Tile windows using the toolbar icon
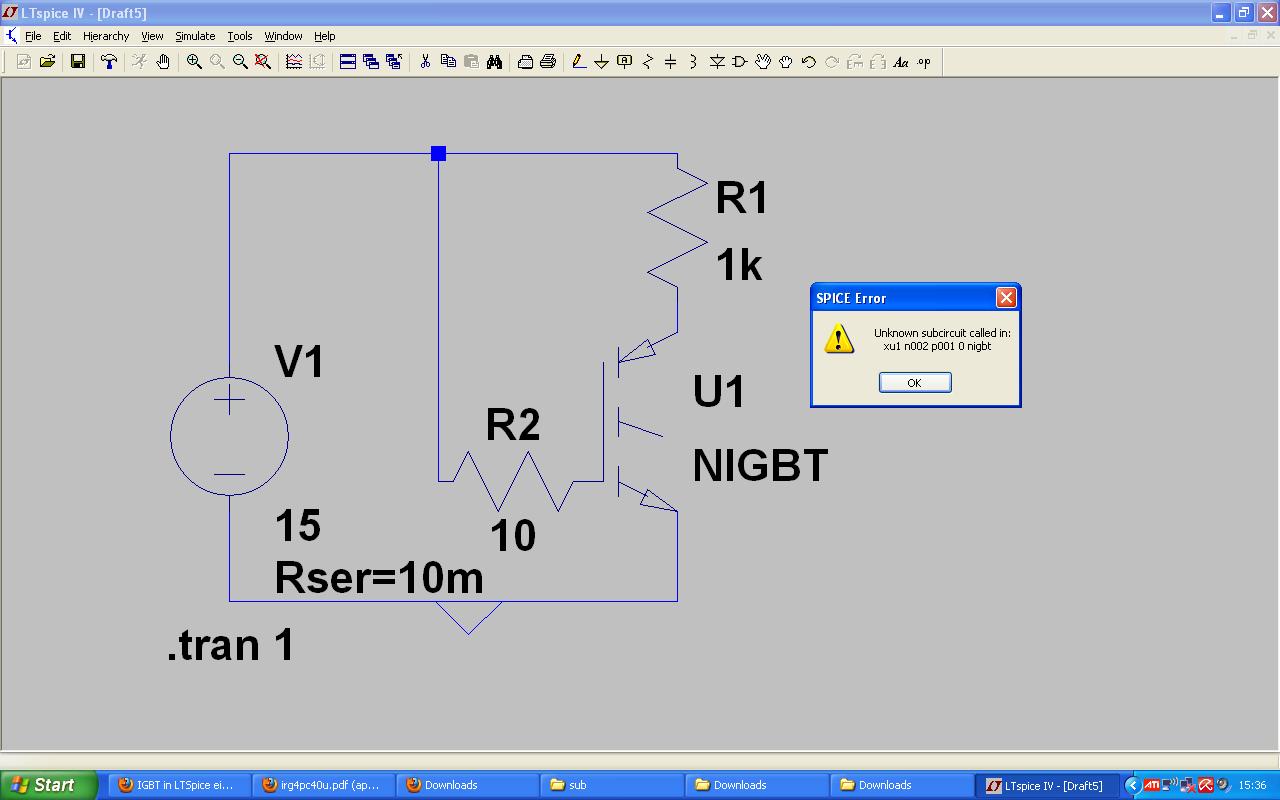 348,62
